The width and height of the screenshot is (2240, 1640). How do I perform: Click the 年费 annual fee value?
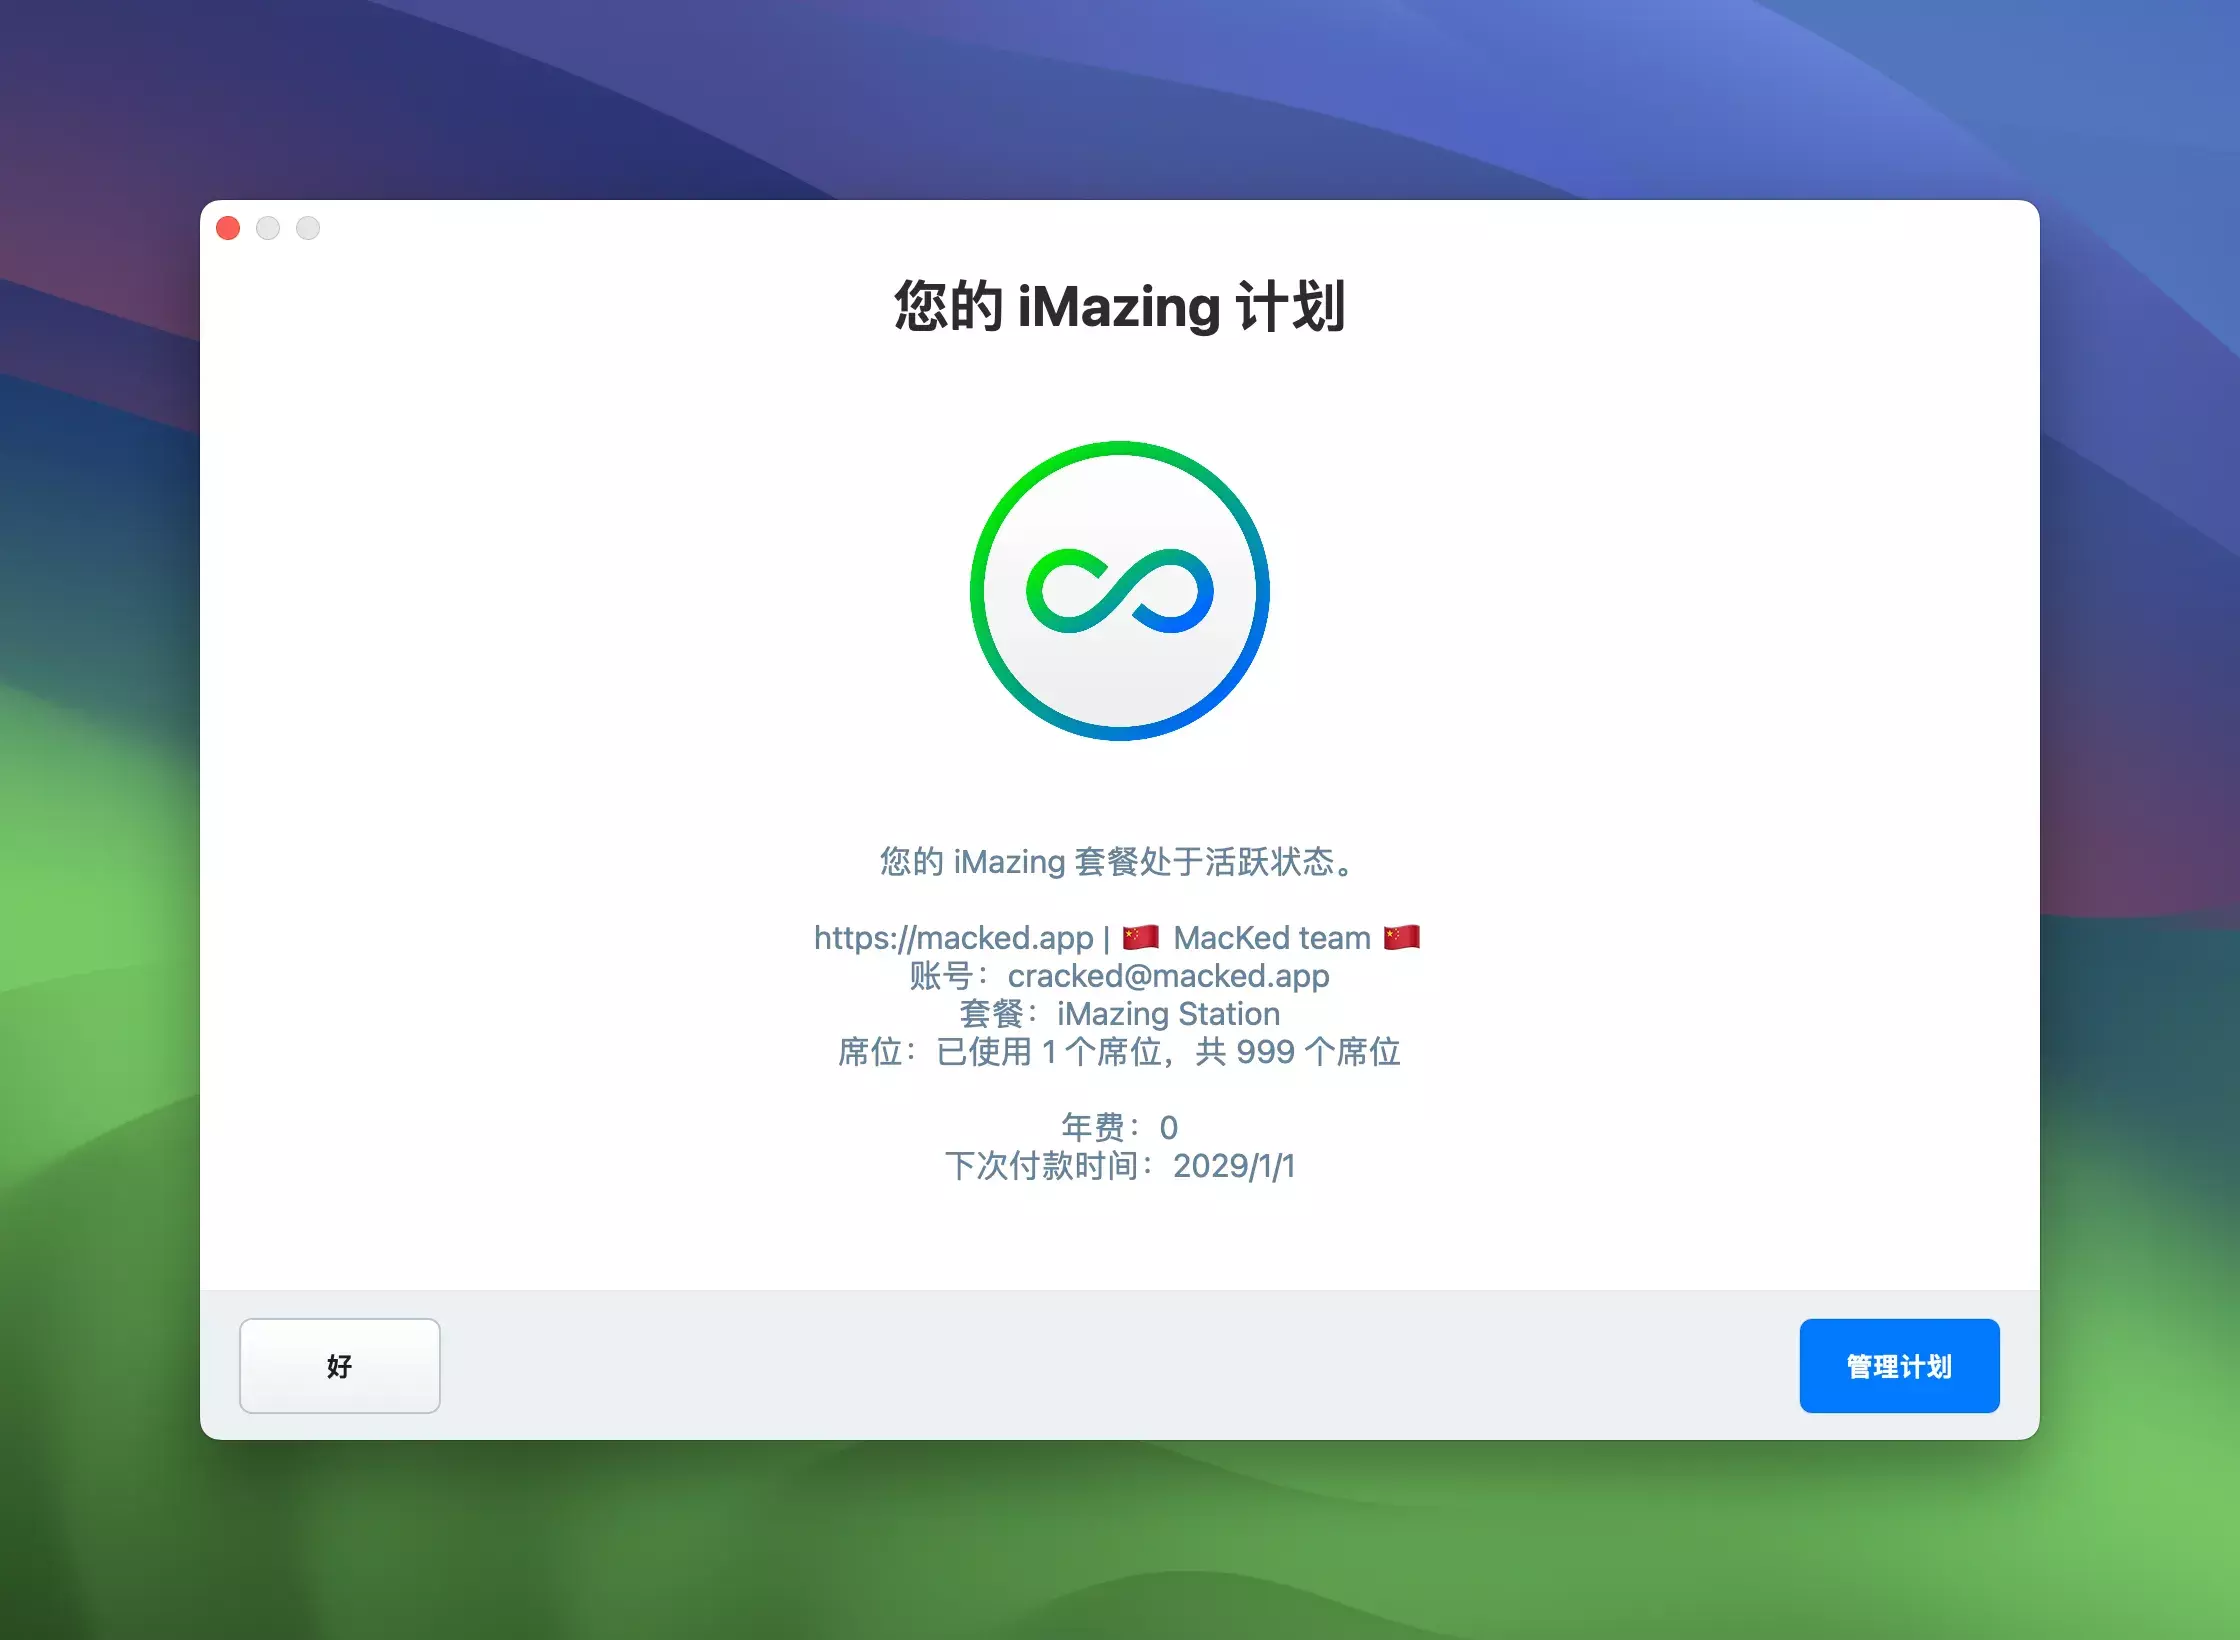click(x=1168, y=1128)
